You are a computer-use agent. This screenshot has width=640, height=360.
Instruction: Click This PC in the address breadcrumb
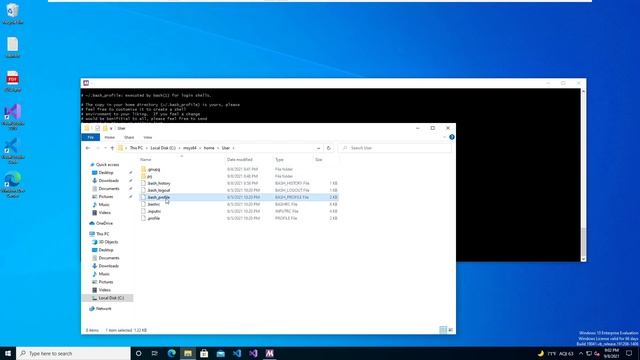[x=136, y=148]
